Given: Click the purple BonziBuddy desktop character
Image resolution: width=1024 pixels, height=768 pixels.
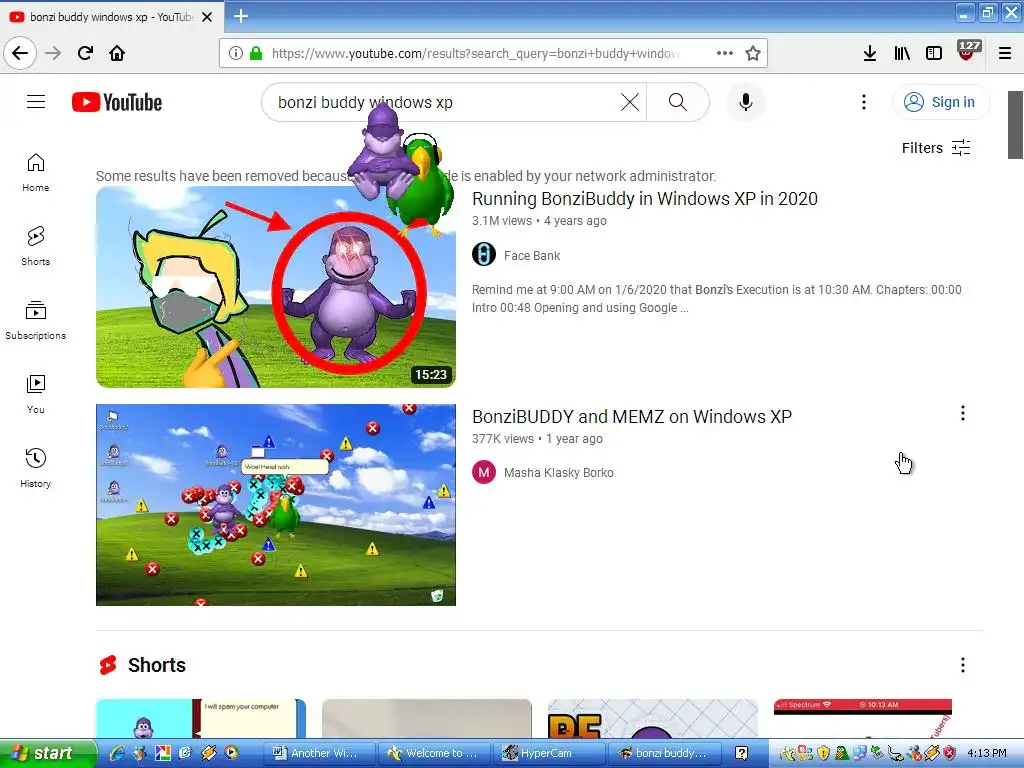Looking at the screenshot, I should click(x=381, y=152).
